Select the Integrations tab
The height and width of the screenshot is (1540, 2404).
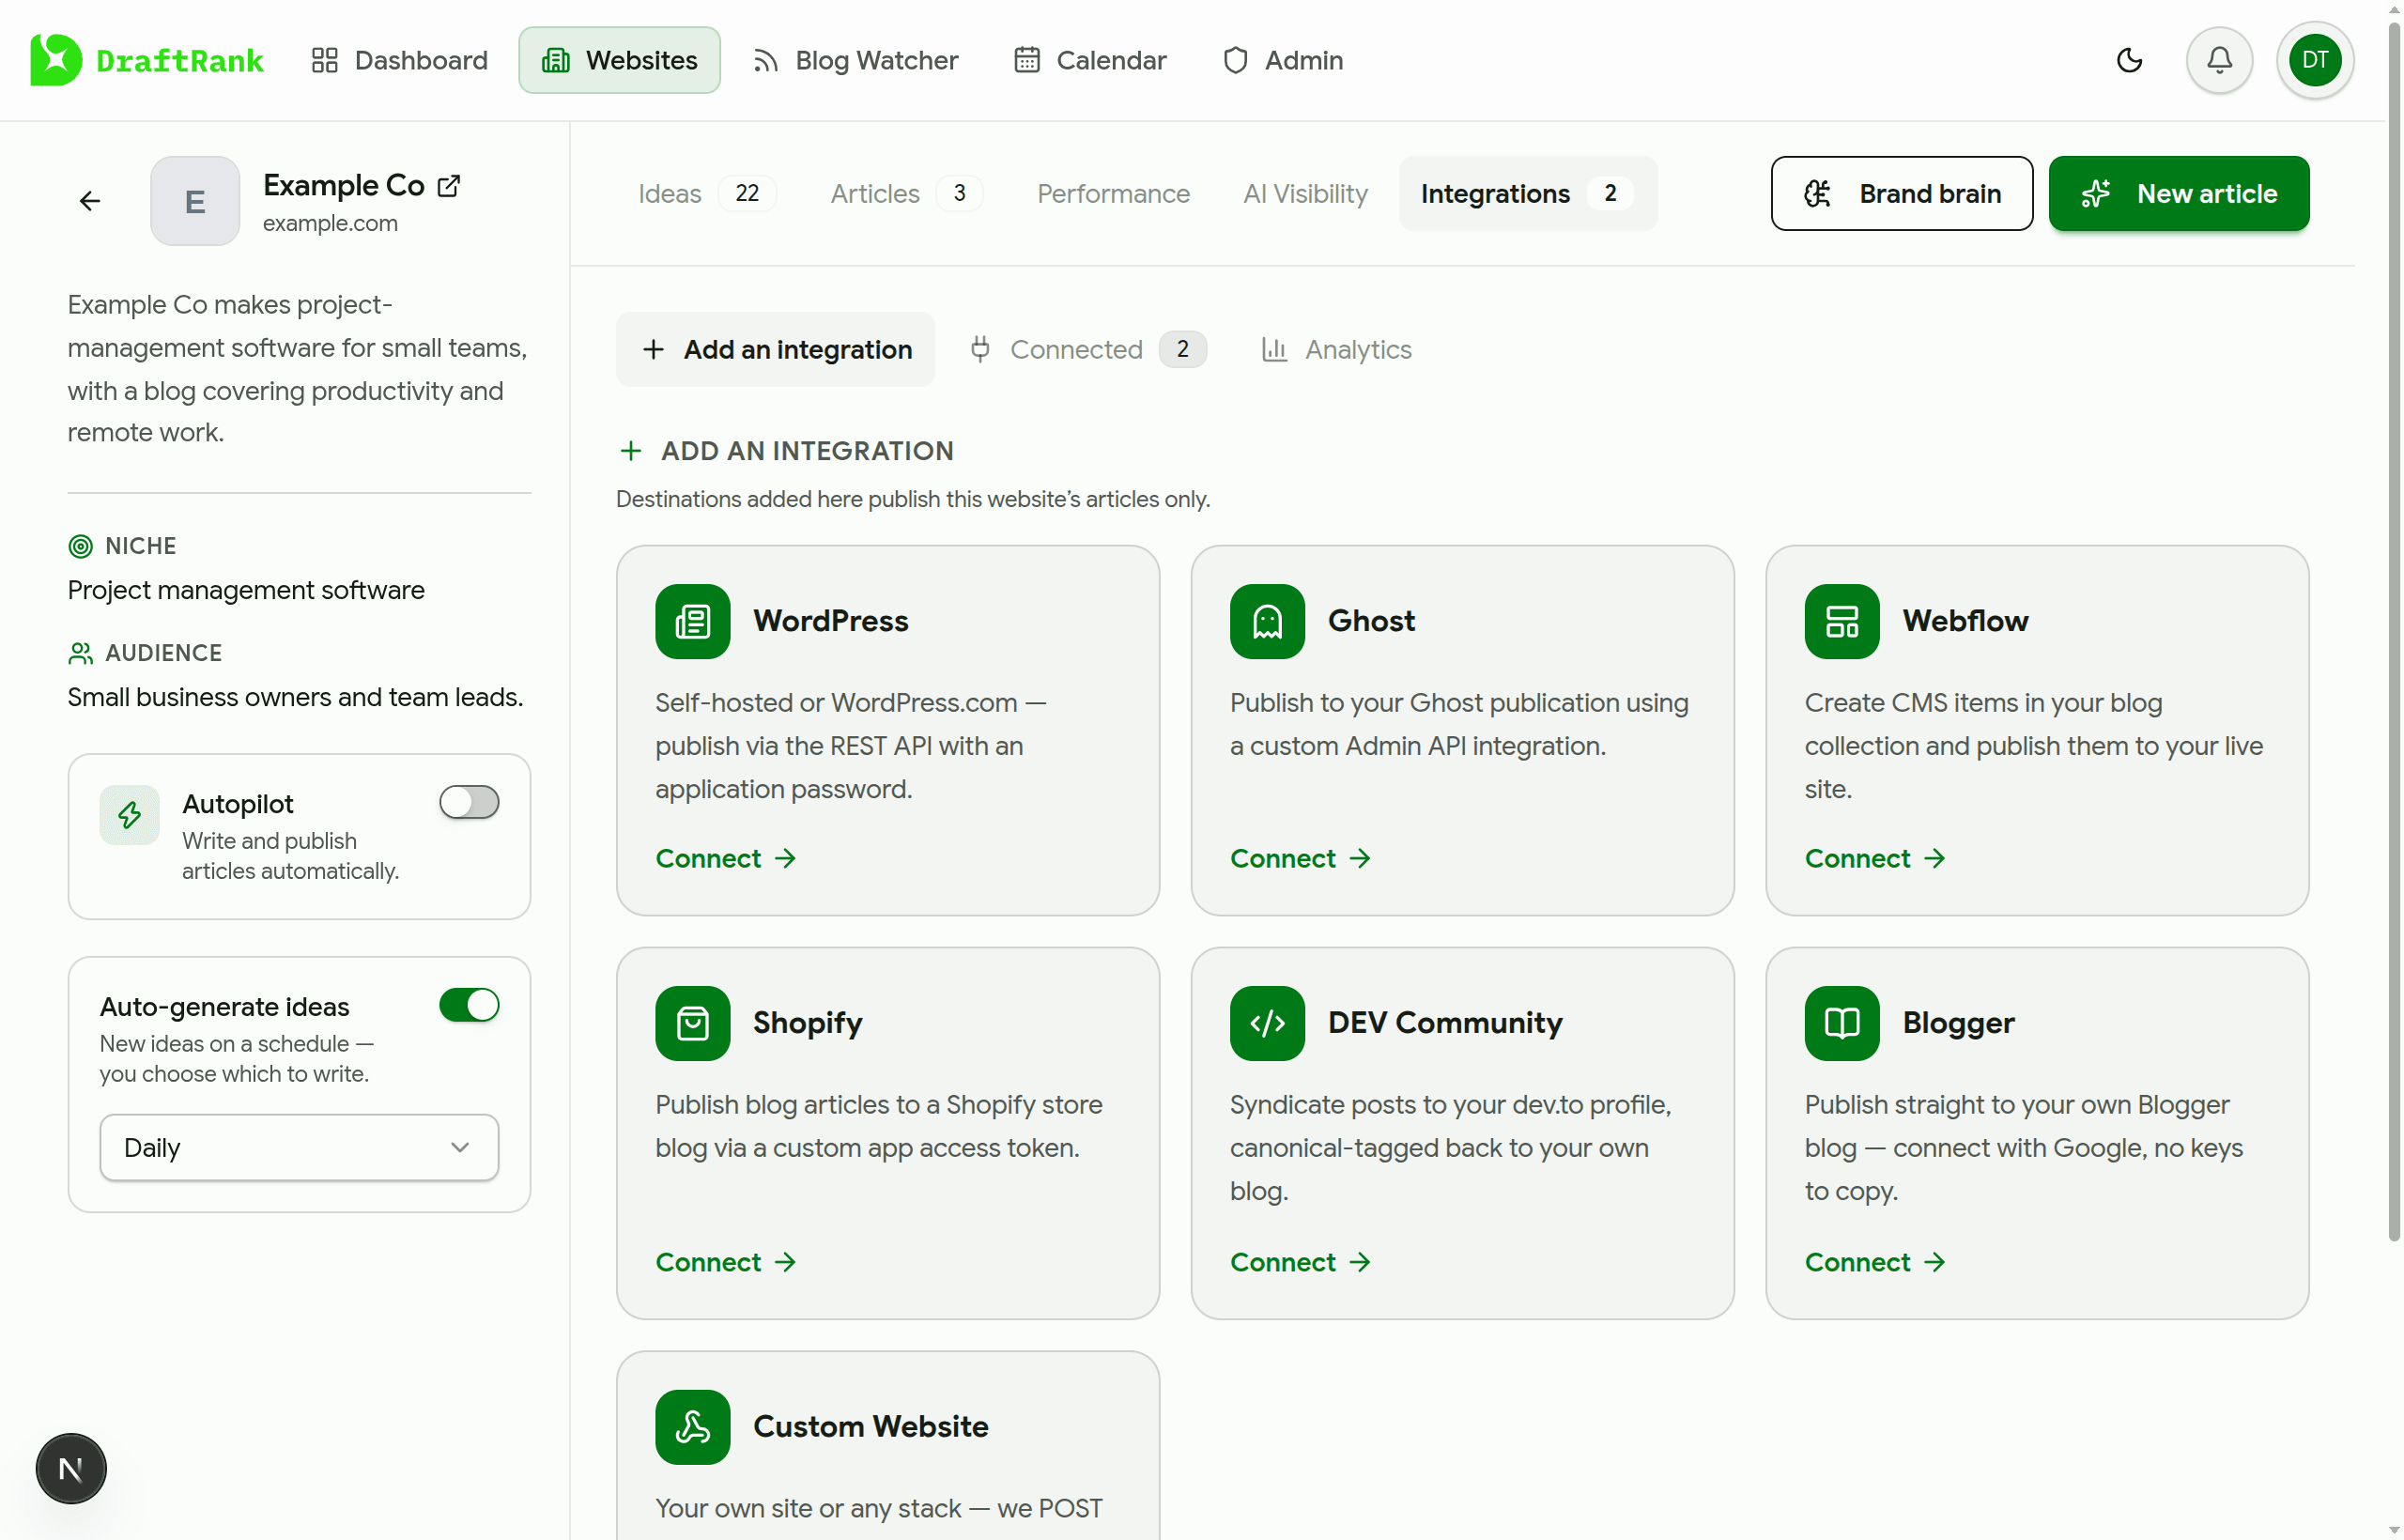pos(1527,193)
